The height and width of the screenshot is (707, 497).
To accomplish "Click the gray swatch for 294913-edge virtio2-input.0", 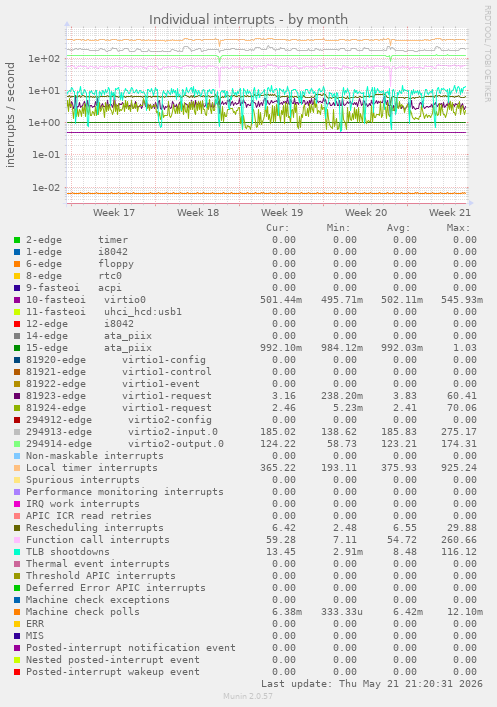I will pyautogui.click(x=17, y=432).
